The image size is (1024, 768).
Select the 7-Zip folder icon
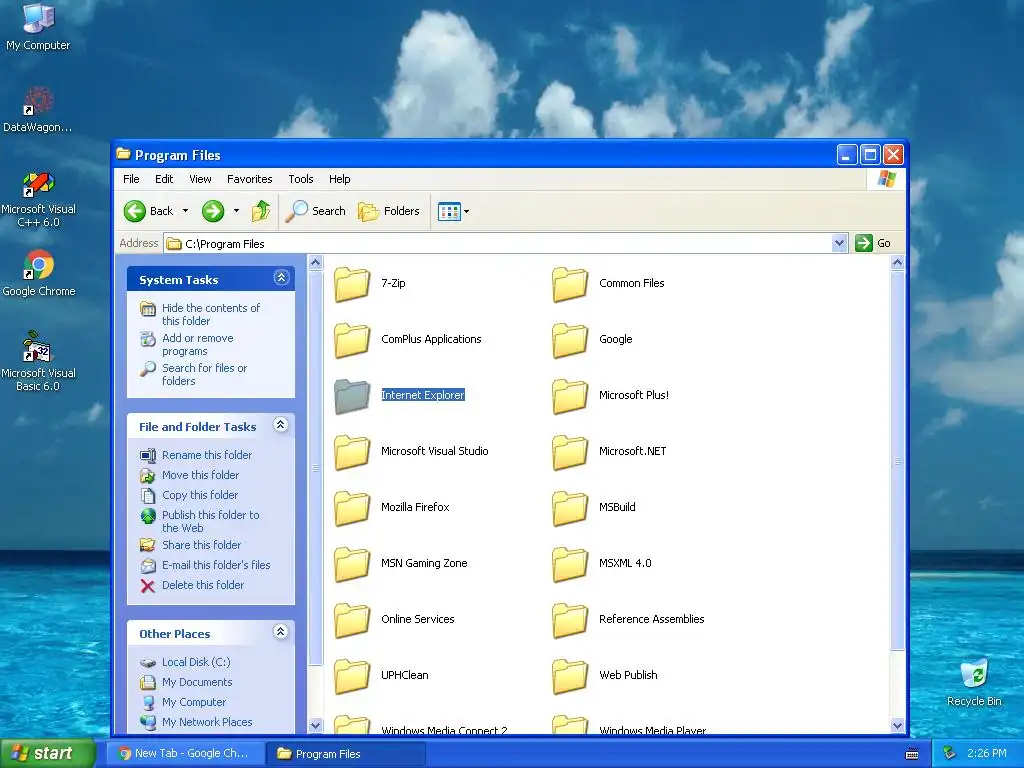[352, 285]
